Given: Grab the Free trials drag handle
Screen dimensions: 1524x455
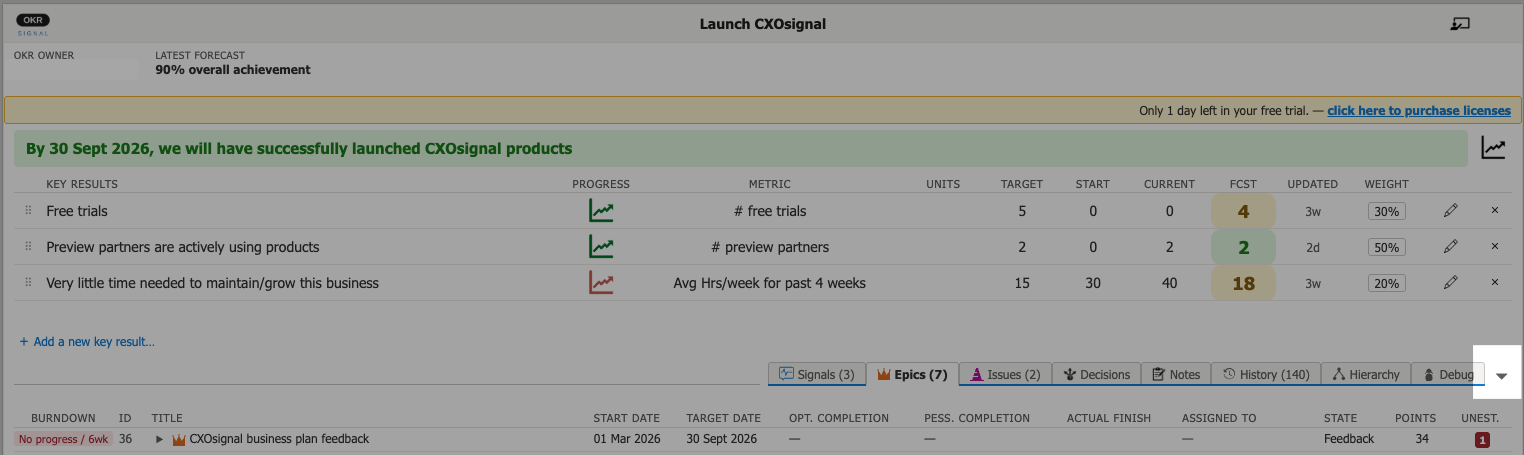Looking at the screenshot, I should pyautogui.click(x=28, y=211).
